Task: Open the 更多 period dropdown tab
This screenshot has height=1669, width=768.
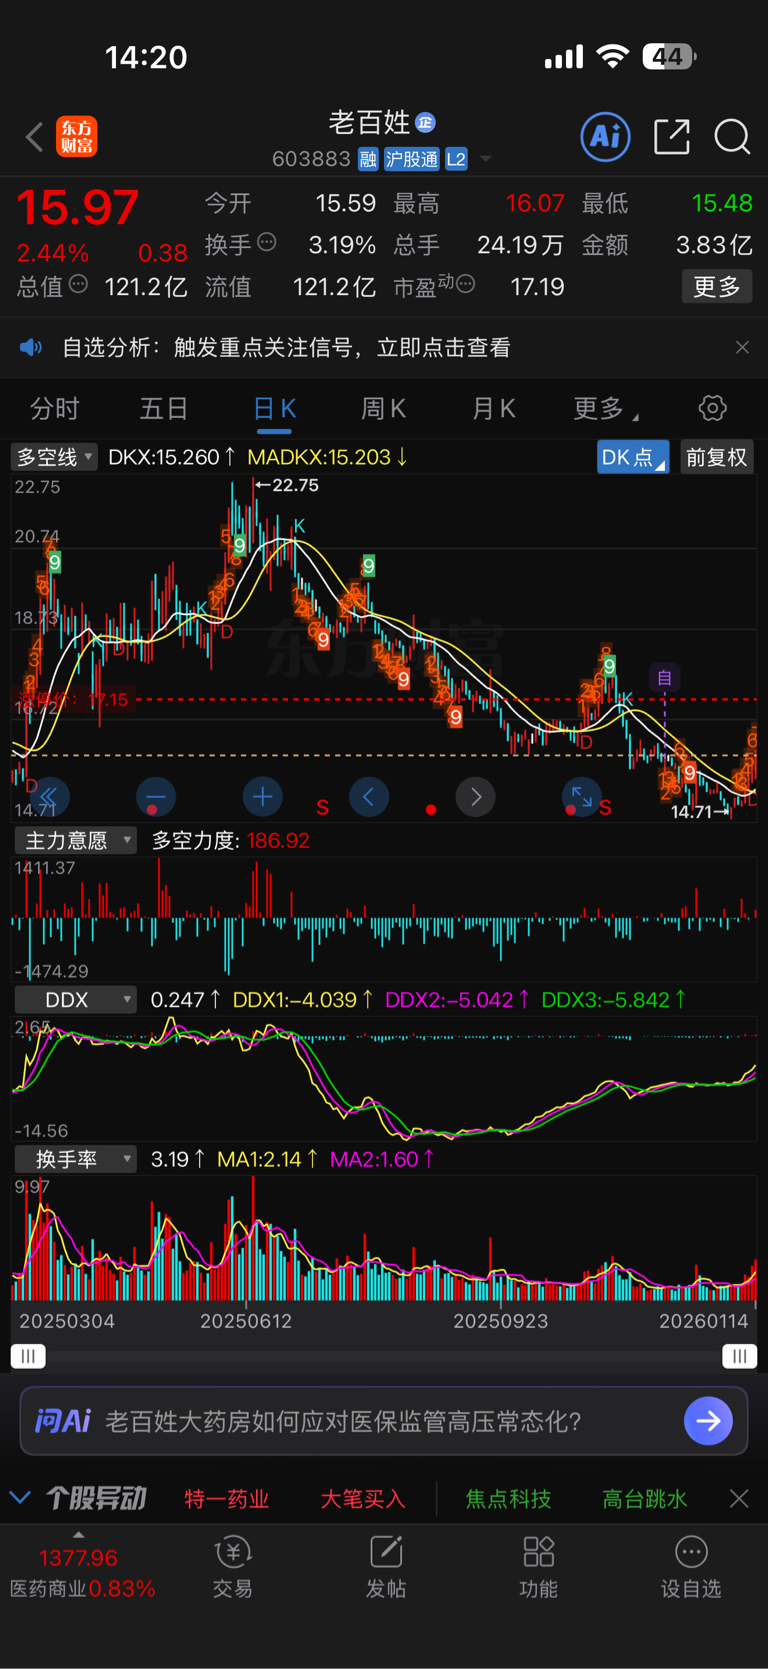Action: (604, 408)
